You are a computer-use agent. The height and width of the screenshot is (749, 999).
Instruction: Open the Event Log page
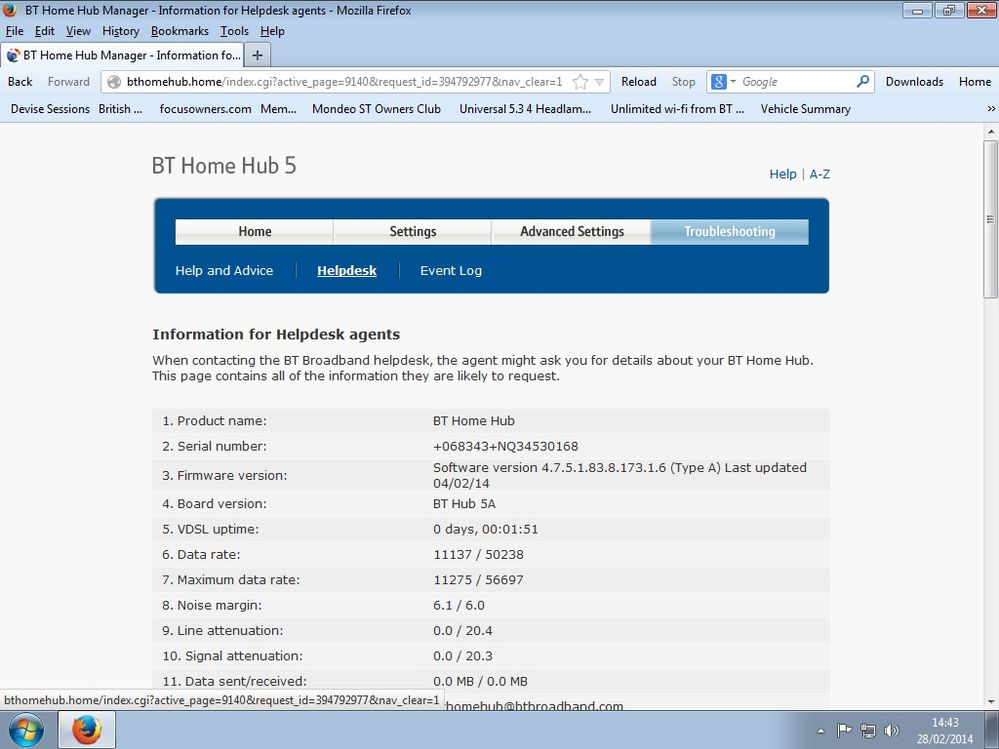[x=451, y=271]
